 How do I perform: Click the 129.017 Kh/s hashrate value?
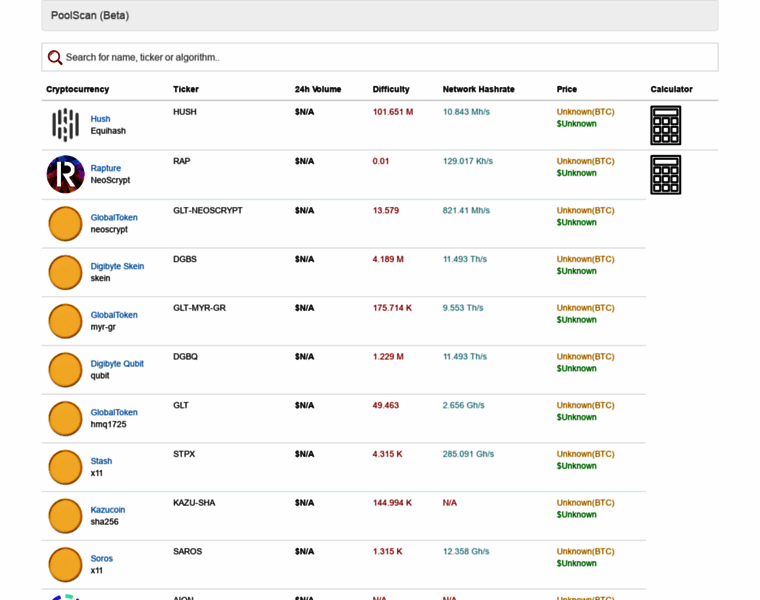coord(468,161)
